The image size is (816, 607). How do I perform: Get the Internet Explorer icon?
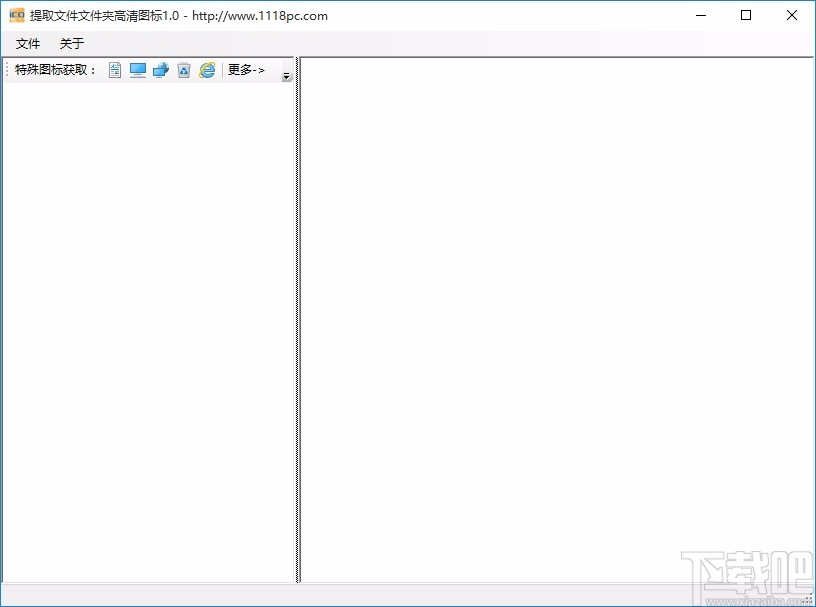click(207, 70)
